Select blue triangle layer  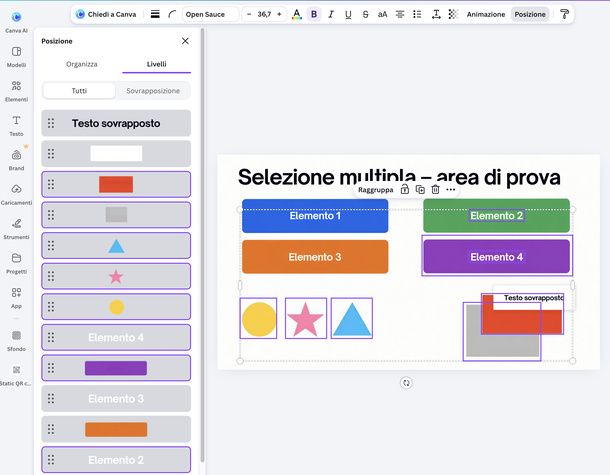coord(116,245)
